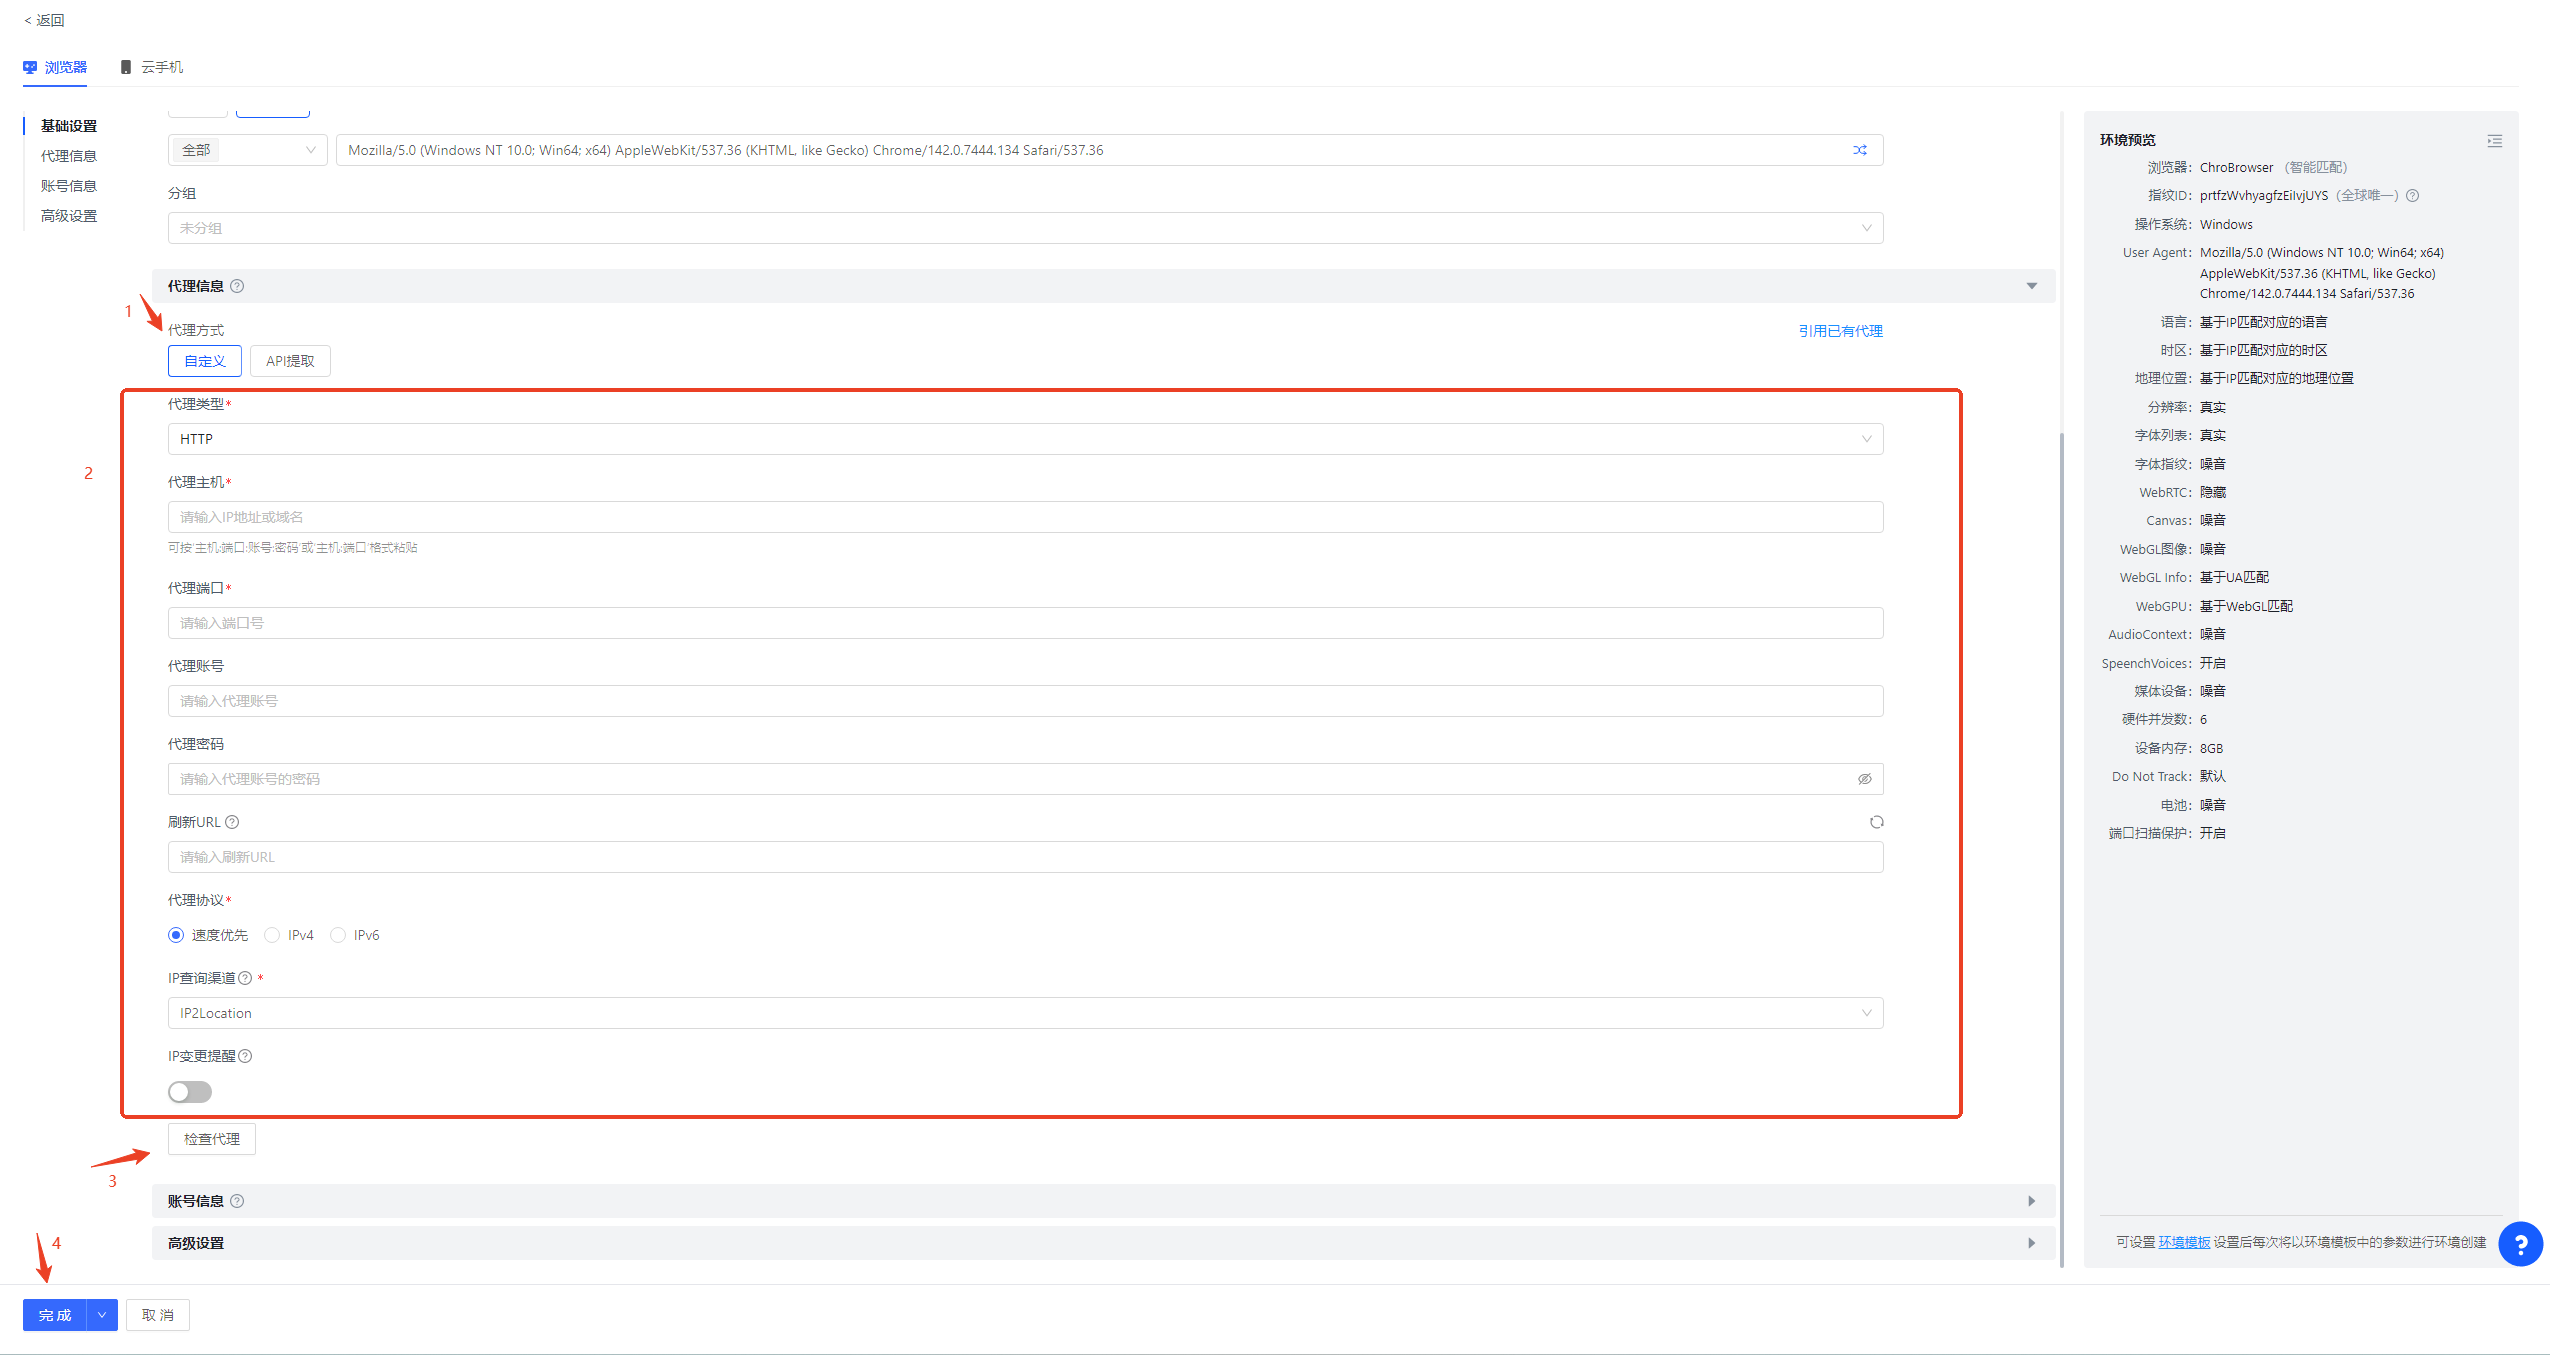Collapse the 环境预览 panel icon
The height and width of the screenshot is (1355, 2550).
click(2494, 141)
